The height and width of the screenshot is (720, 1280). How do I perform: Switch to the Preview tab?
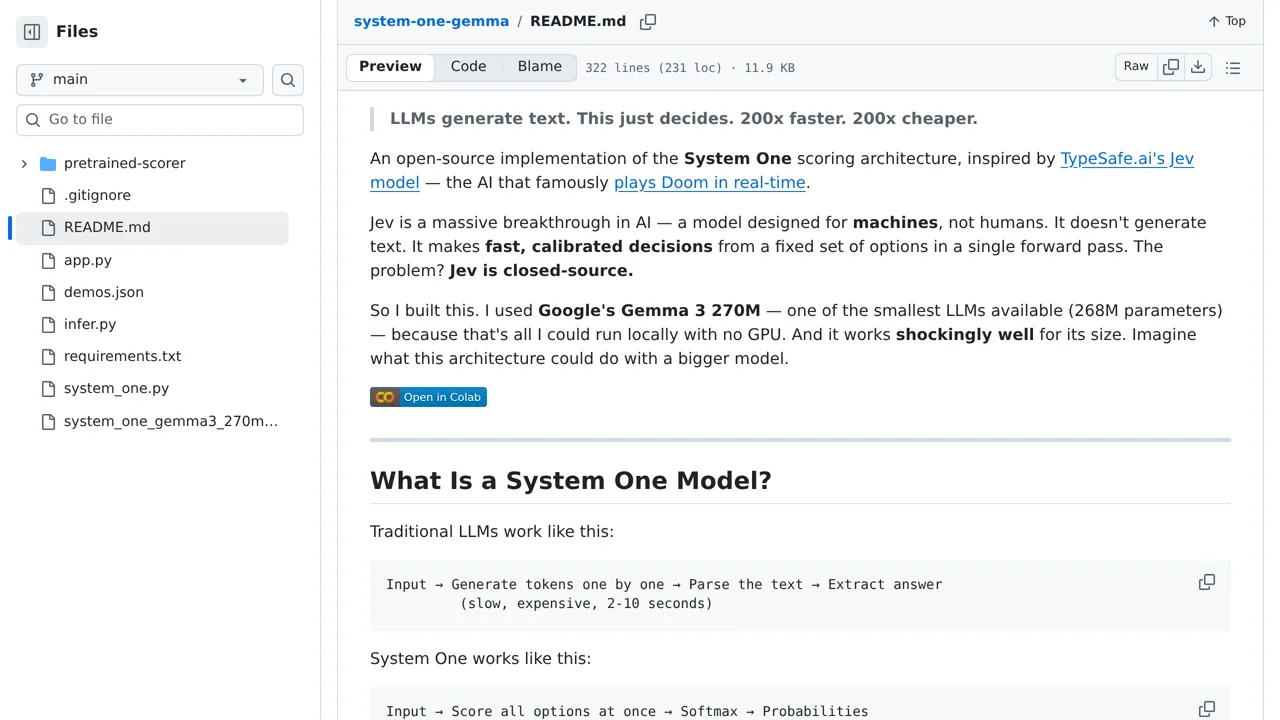390,67
